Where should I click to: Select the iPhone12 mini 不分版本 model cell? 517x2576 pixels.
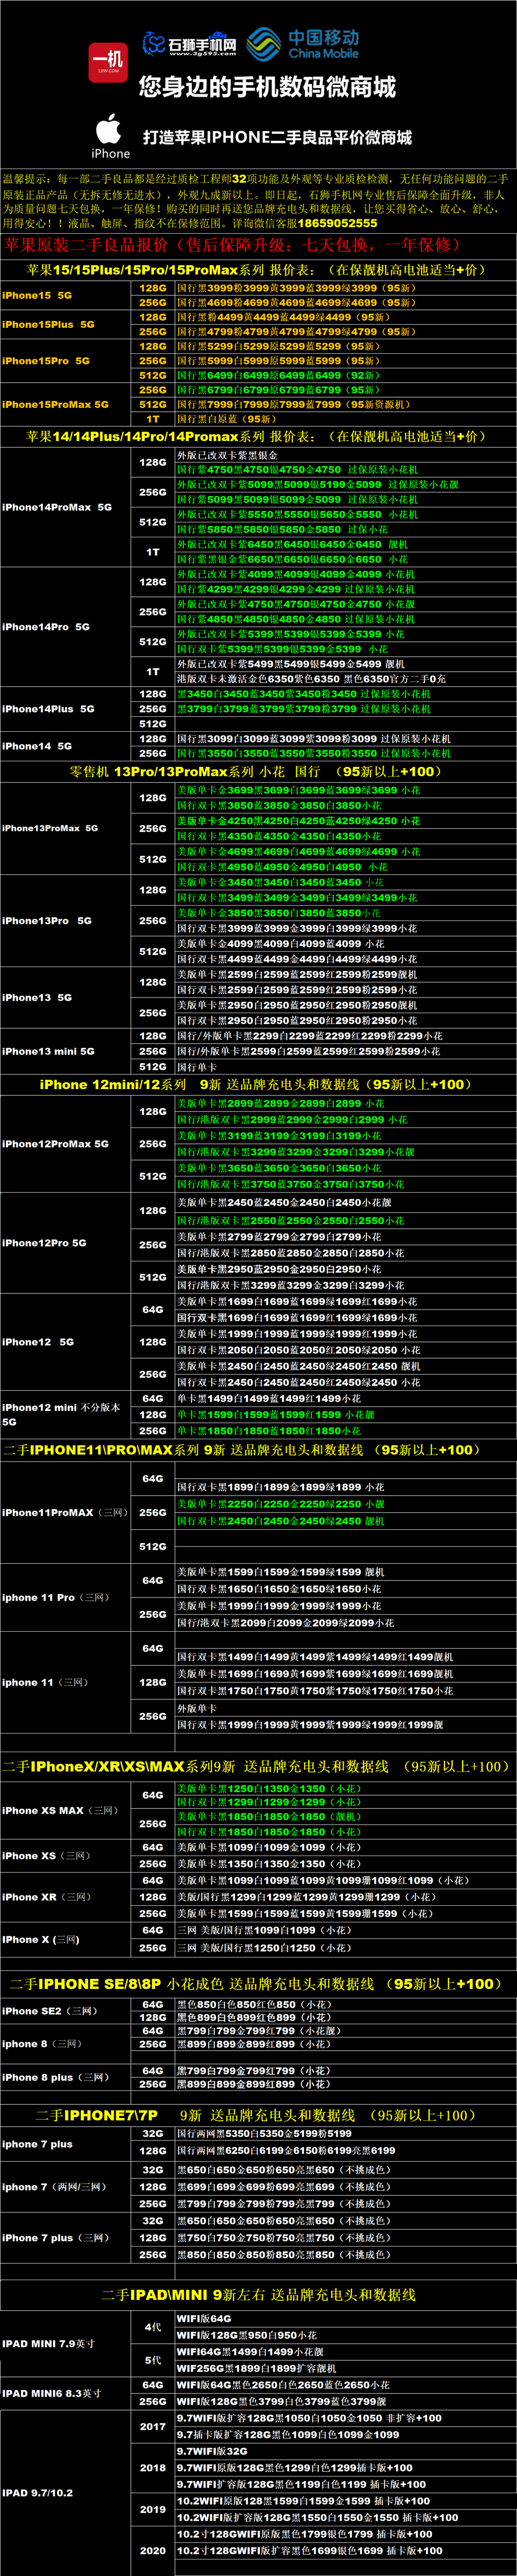tap(66, 1414)
